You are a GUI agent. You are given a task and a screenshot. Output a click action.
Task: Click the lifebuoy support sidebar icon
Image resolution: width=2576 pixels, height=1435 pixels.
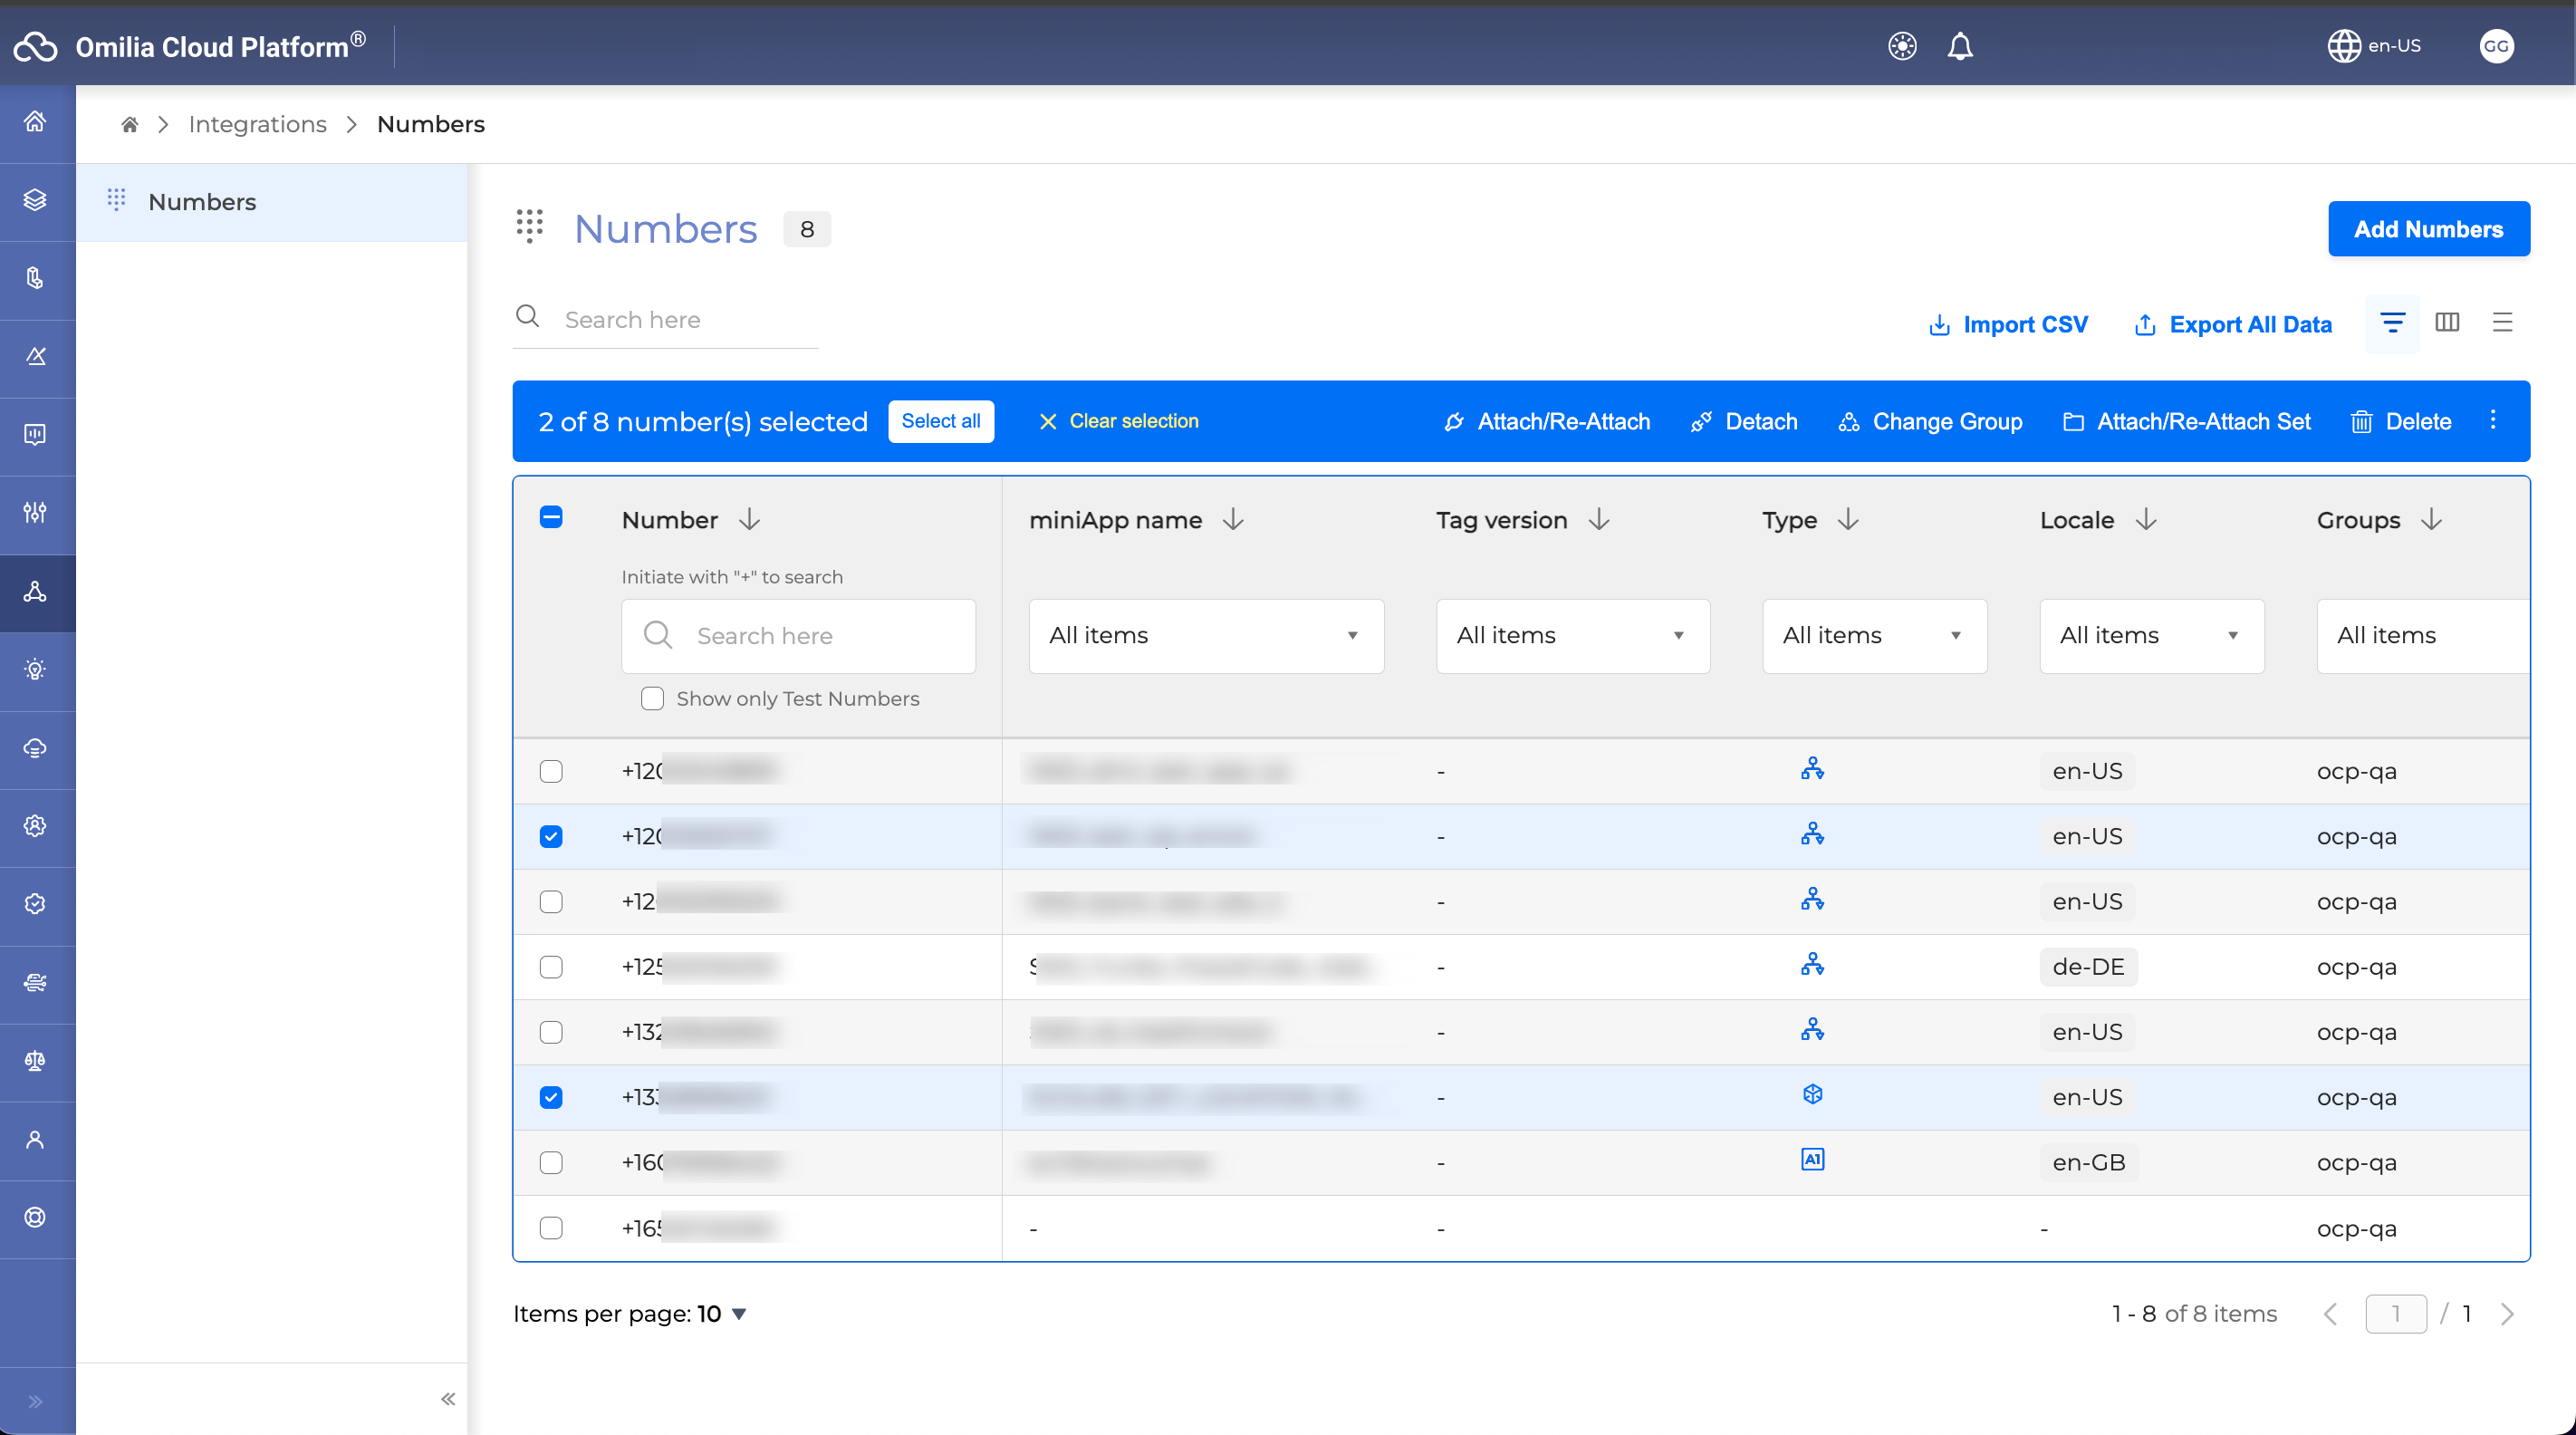(x=35, y=1217)
